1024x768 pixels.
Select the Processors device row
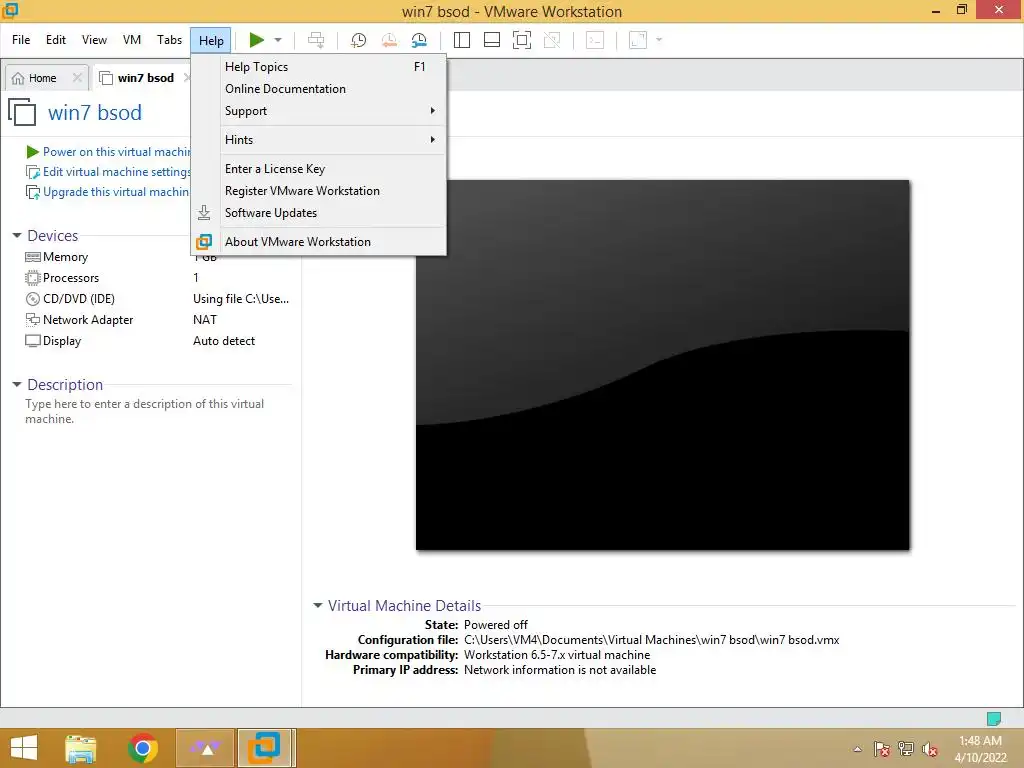tap(157, 278)
